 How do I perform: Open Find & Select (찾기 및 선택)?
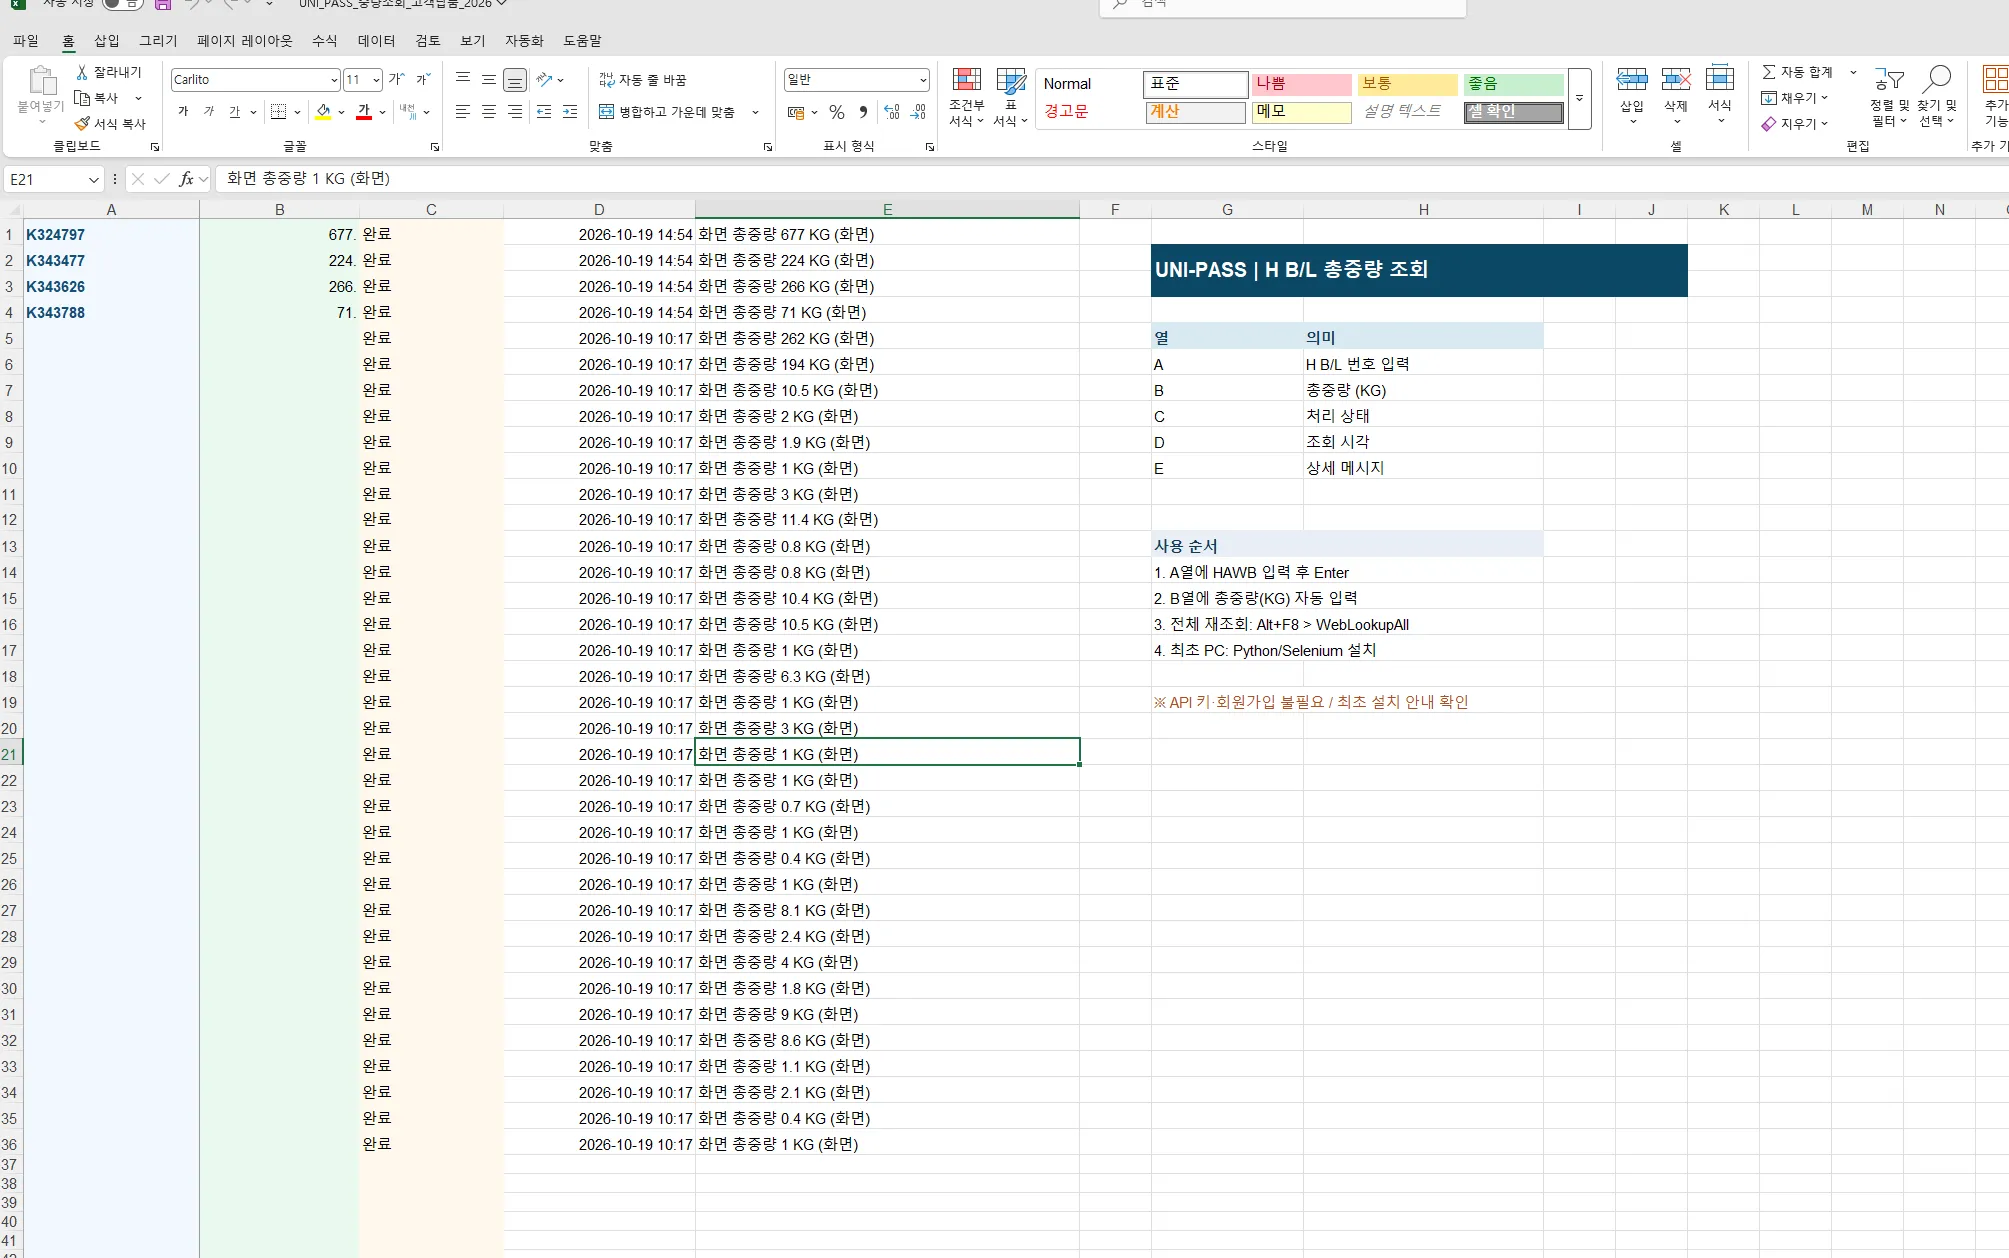1937,96
